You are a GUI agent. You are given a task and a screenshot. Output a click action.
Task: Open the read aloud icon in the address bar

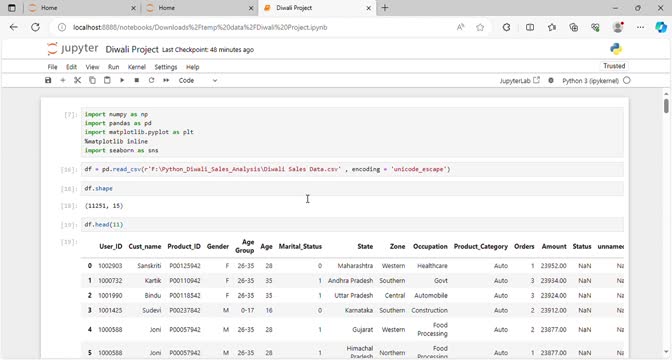[x=461, y=27]
